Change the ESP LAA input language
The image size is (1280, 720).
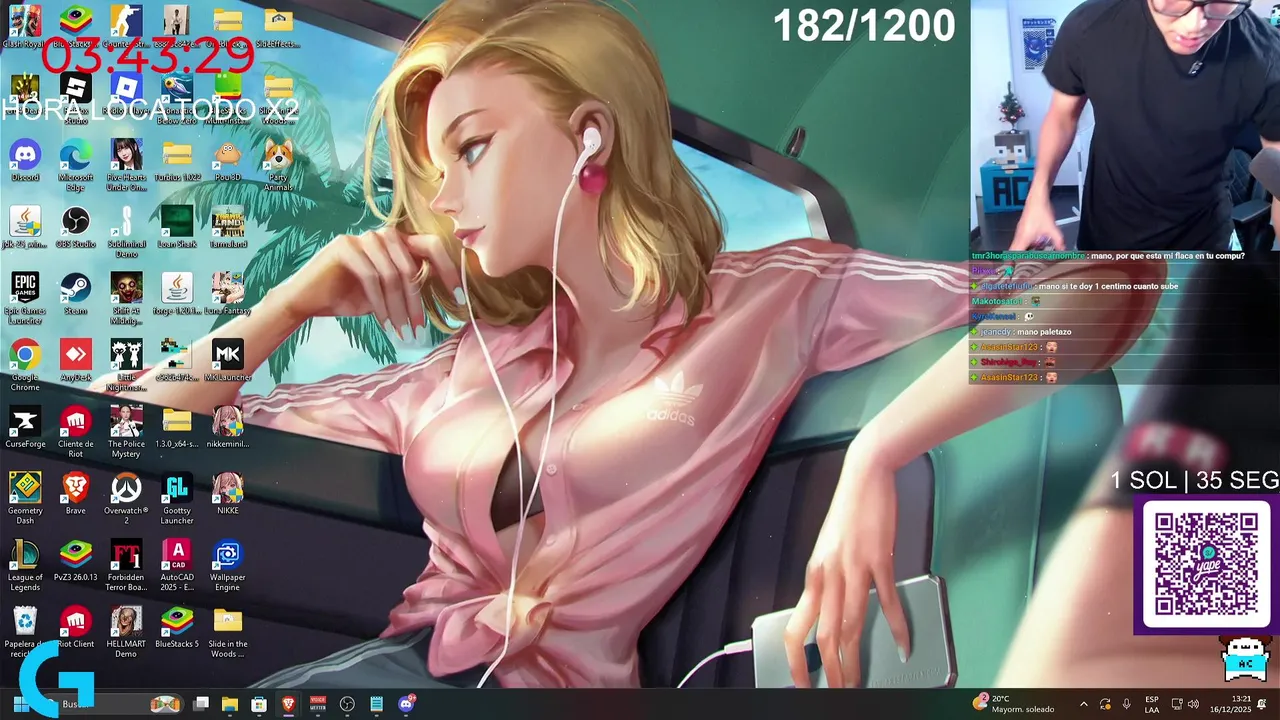pos(1152,704)
